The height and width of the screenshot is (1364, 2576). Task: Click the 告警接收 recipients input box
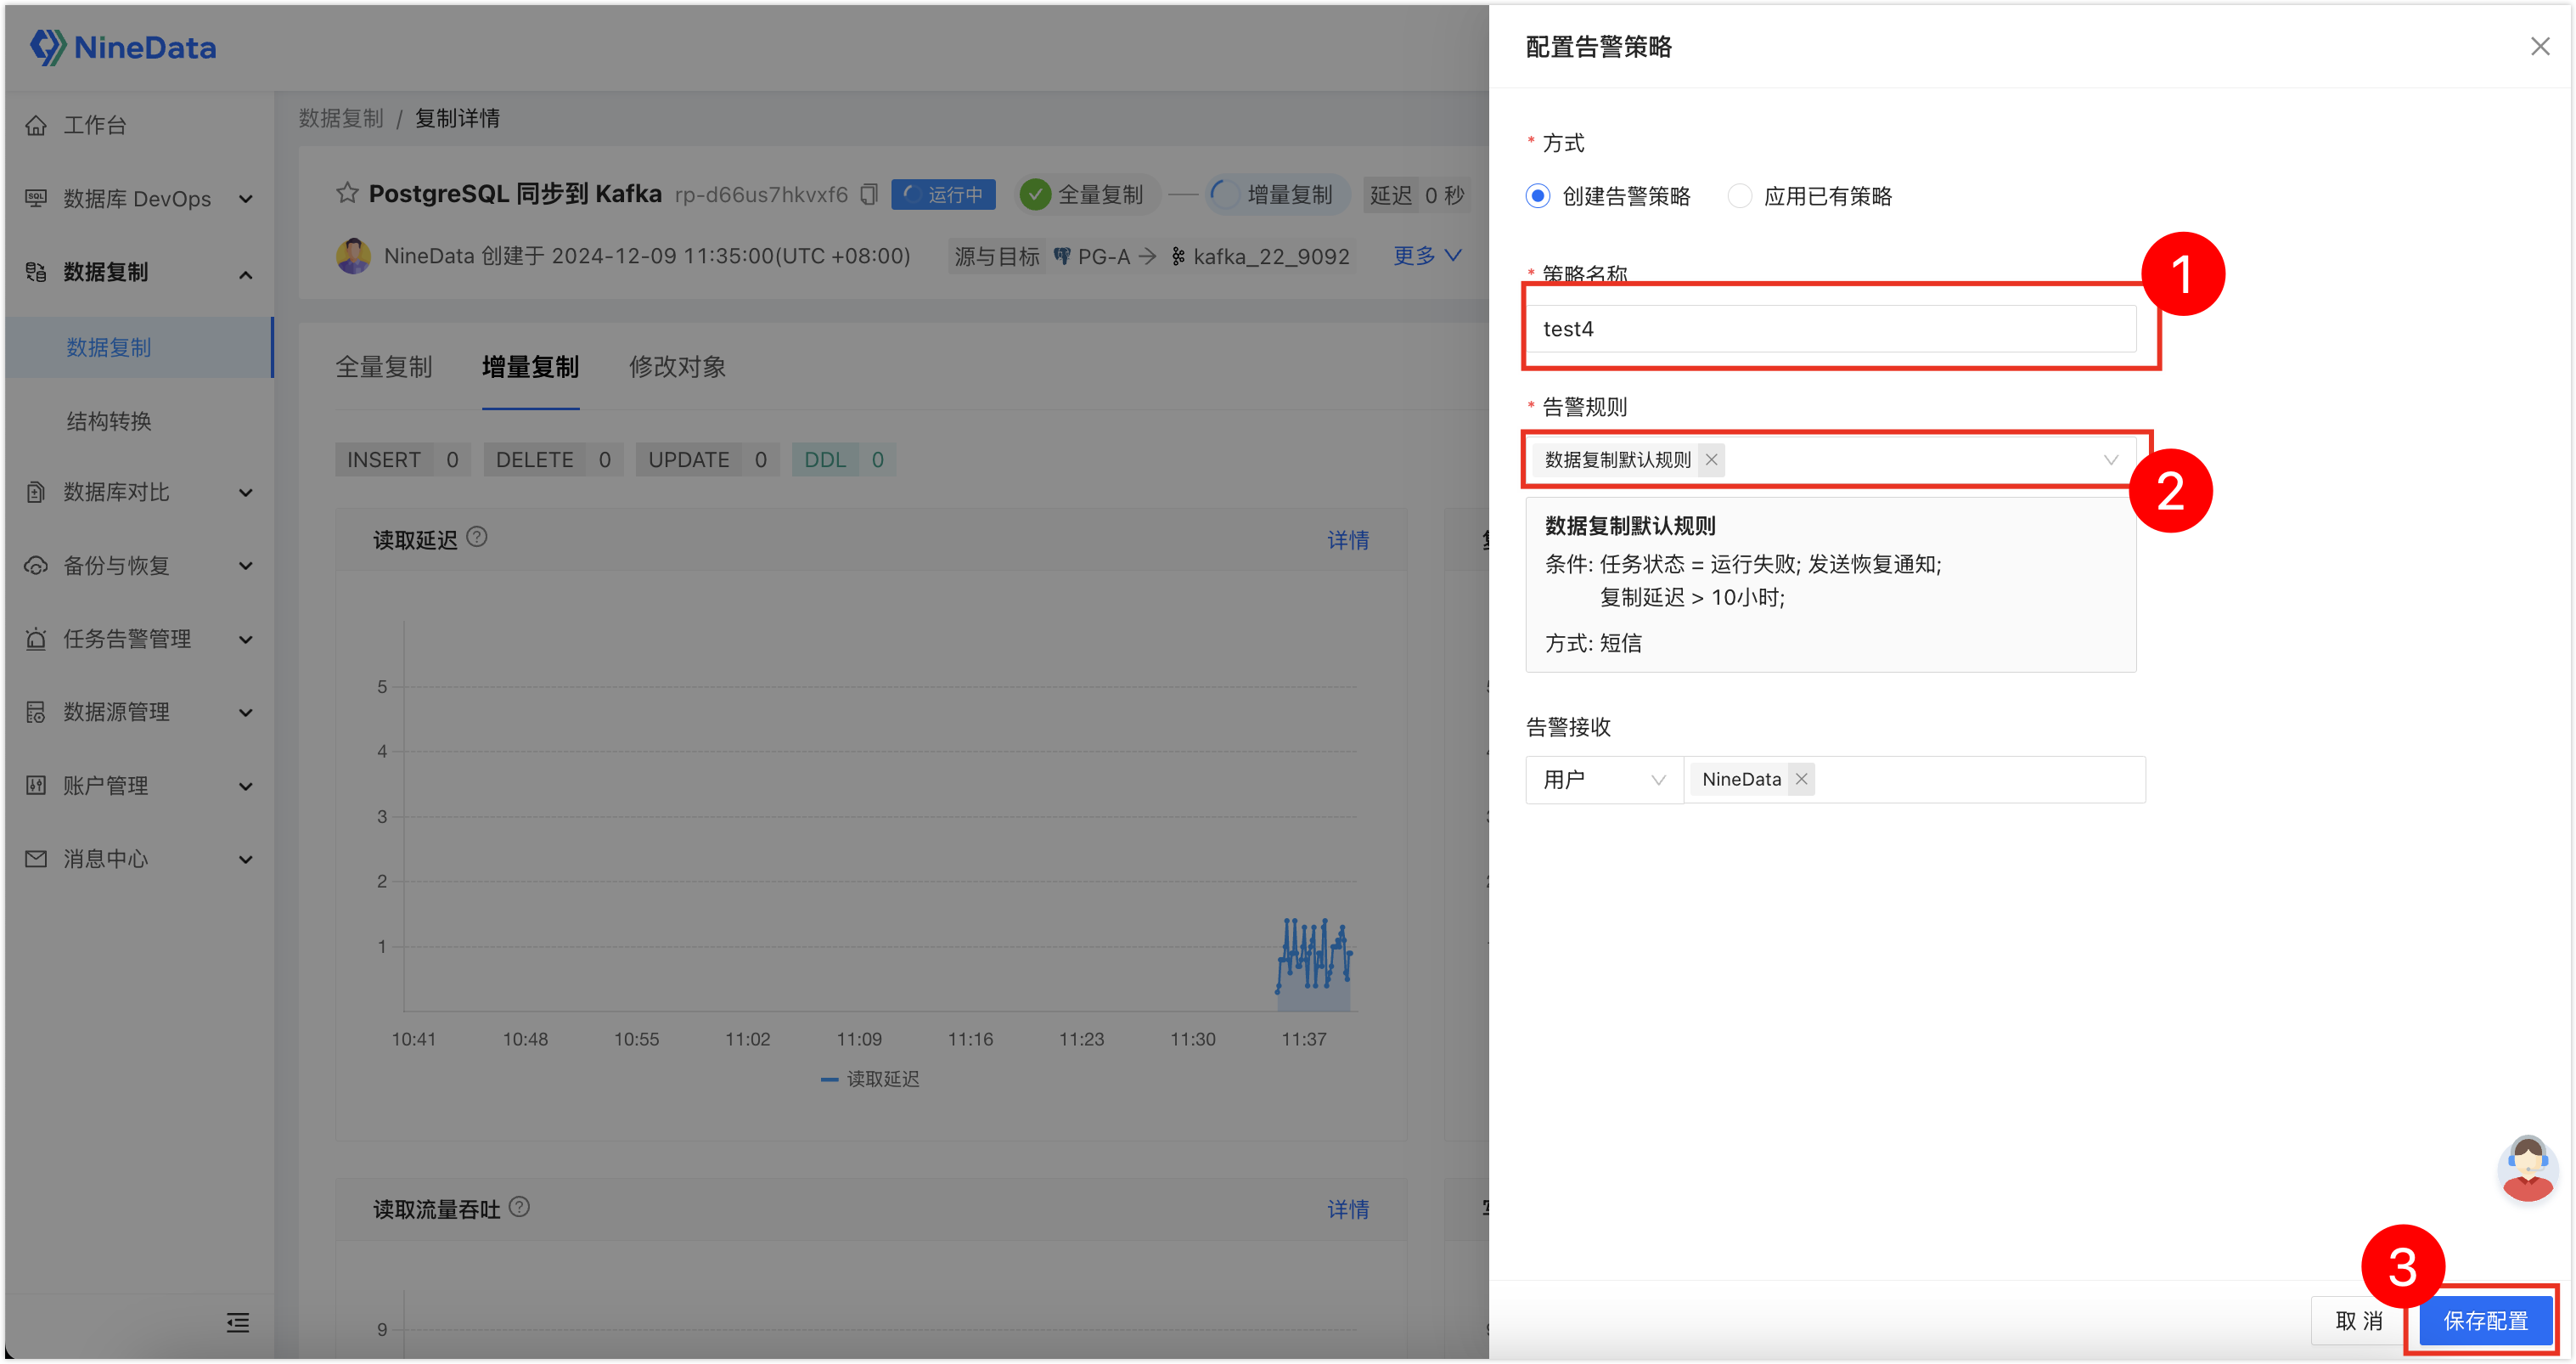[1914, 779]
